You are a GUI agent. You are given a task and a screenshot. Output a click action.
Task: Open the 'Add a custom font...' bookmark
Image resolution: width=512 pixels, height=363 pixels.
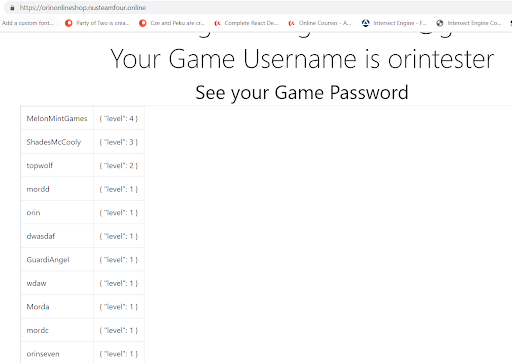point(28,23)
